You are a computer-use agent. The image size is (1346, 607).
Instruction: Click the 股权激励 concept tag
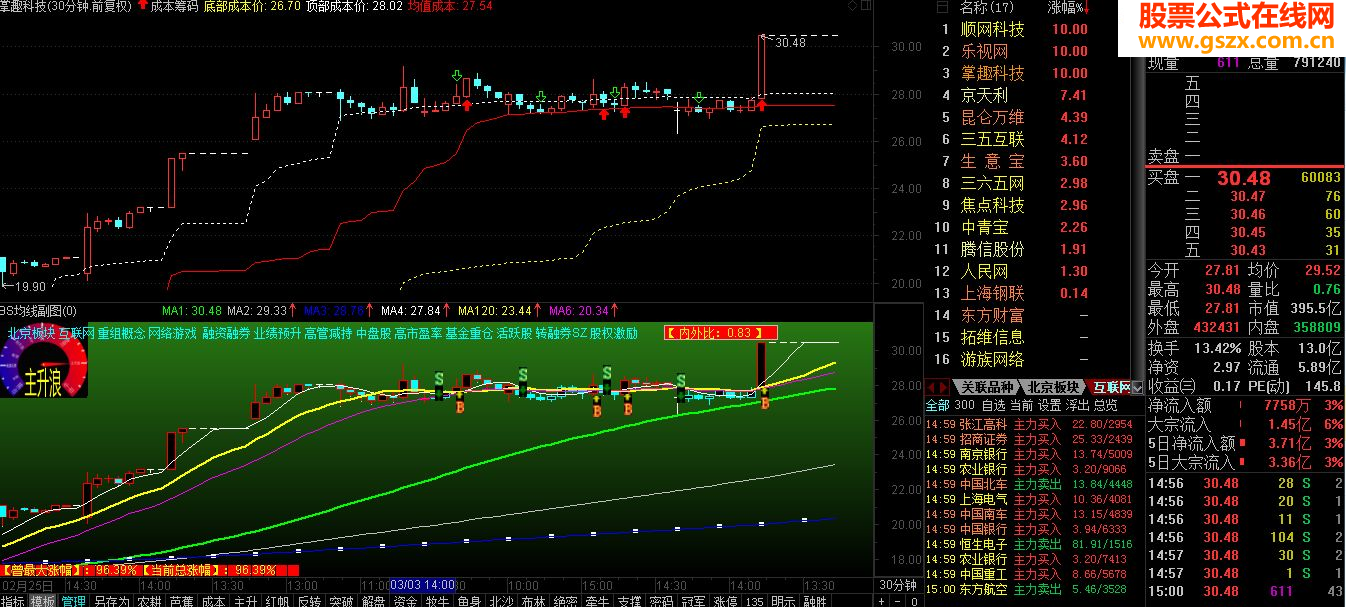(614, 333)
